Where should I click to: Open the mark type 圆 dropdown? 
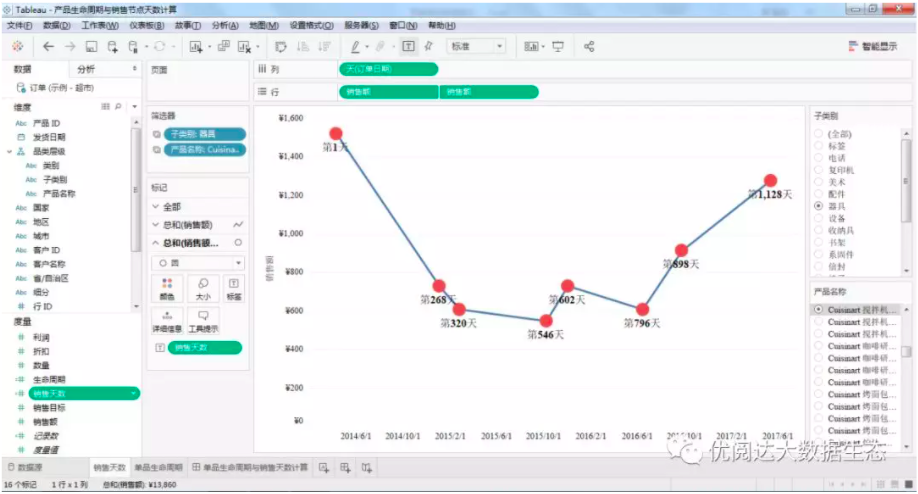tap(198, 263)
